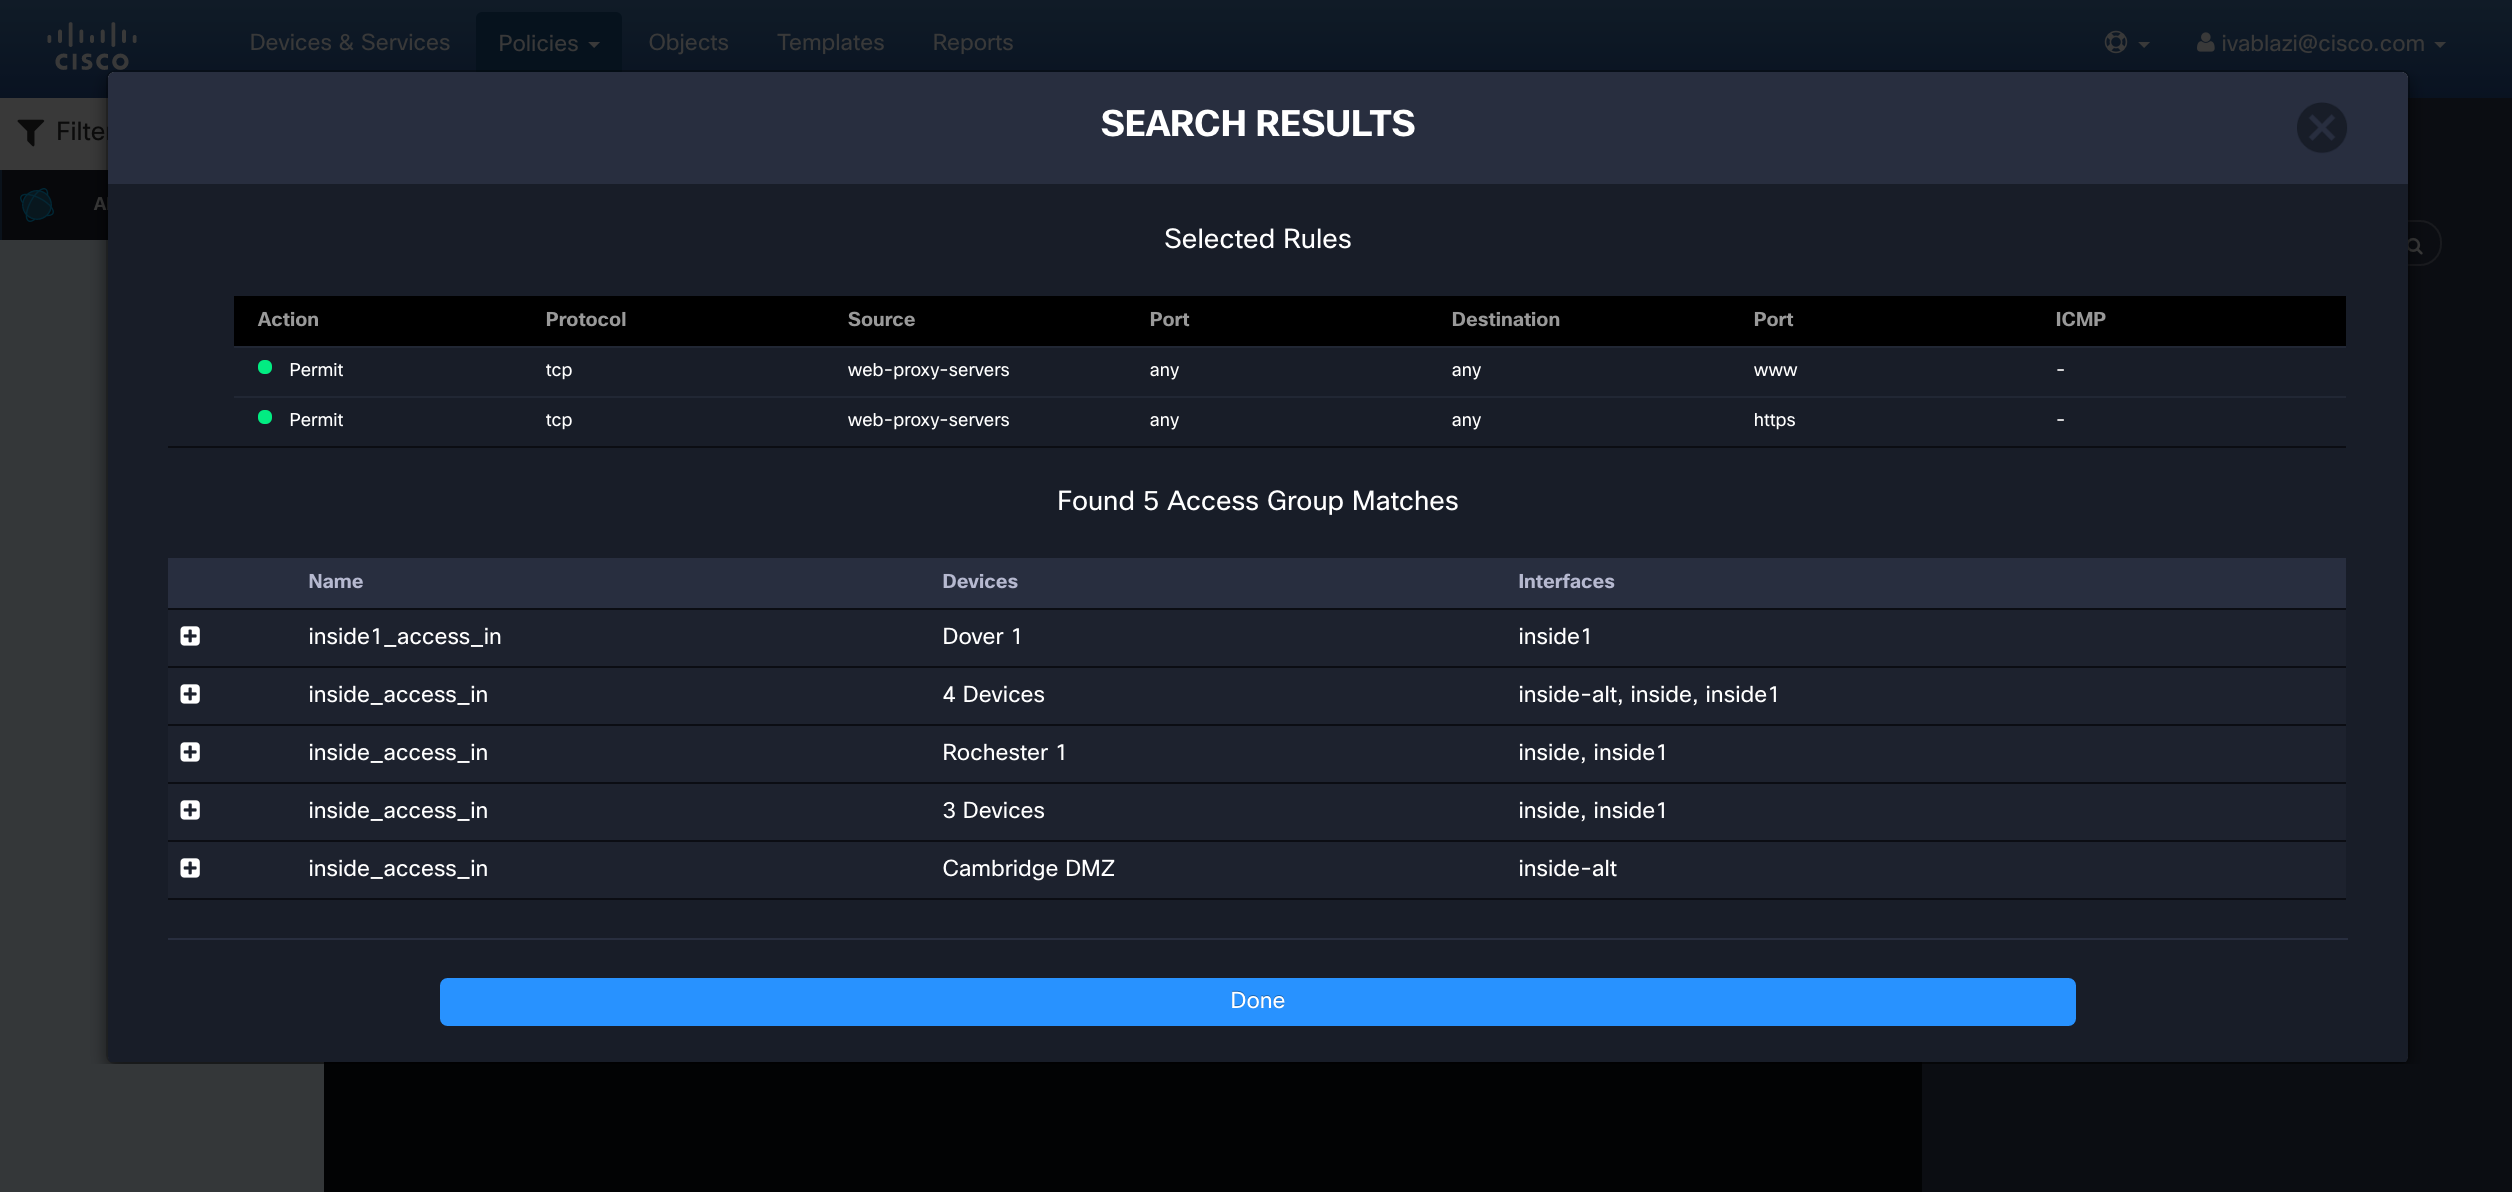
Task: Click the user profile icon
Action: pyautogui.click(x=2204, y=43)
